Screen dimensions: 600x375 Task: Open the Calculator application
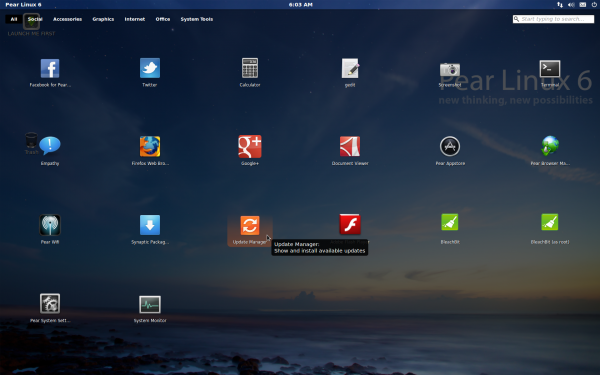(250, 68)
